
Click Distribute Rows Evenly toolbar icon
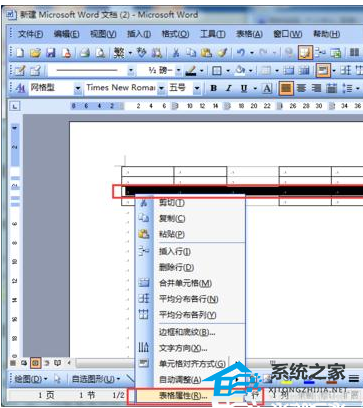[346, 71]
